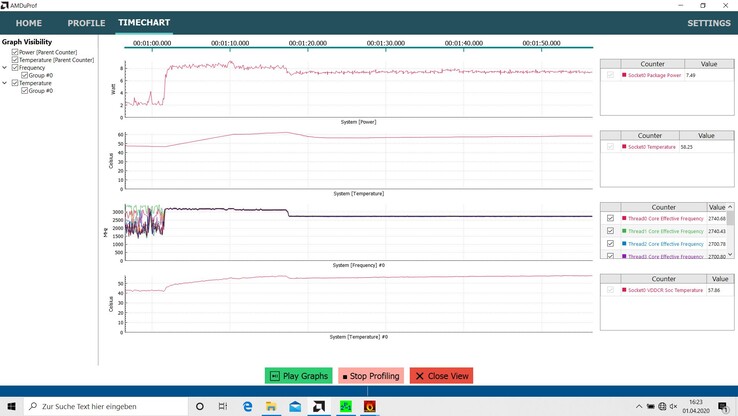Viewport: 738px width, 416px height.
Task: Uncheck Thread1 Core Effective Frequency
Action: [x=610, y=231]
